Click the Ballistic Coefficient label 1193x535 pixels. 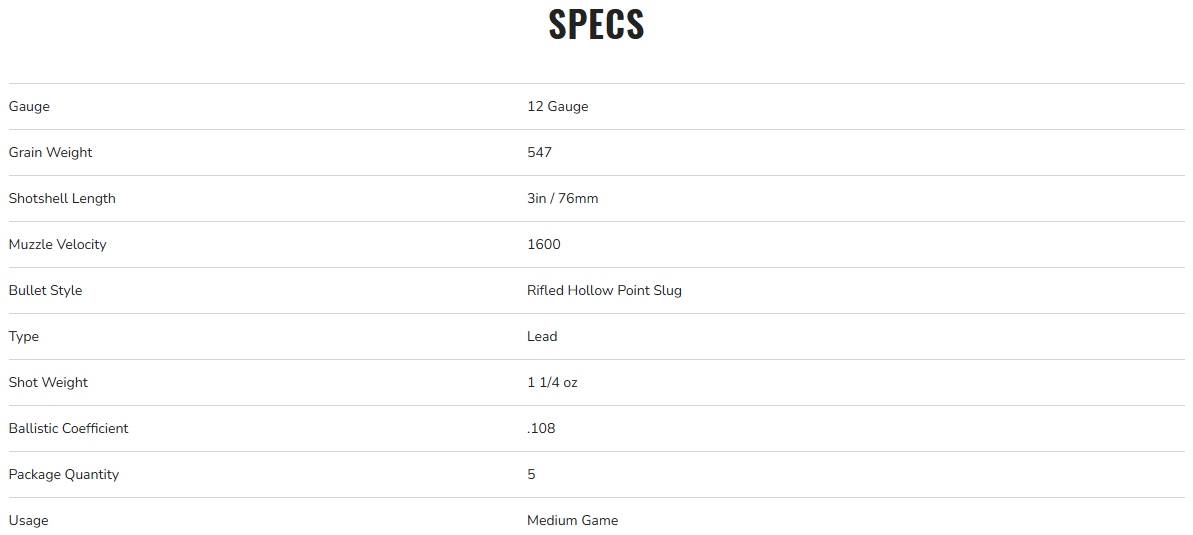click(68, 429)
